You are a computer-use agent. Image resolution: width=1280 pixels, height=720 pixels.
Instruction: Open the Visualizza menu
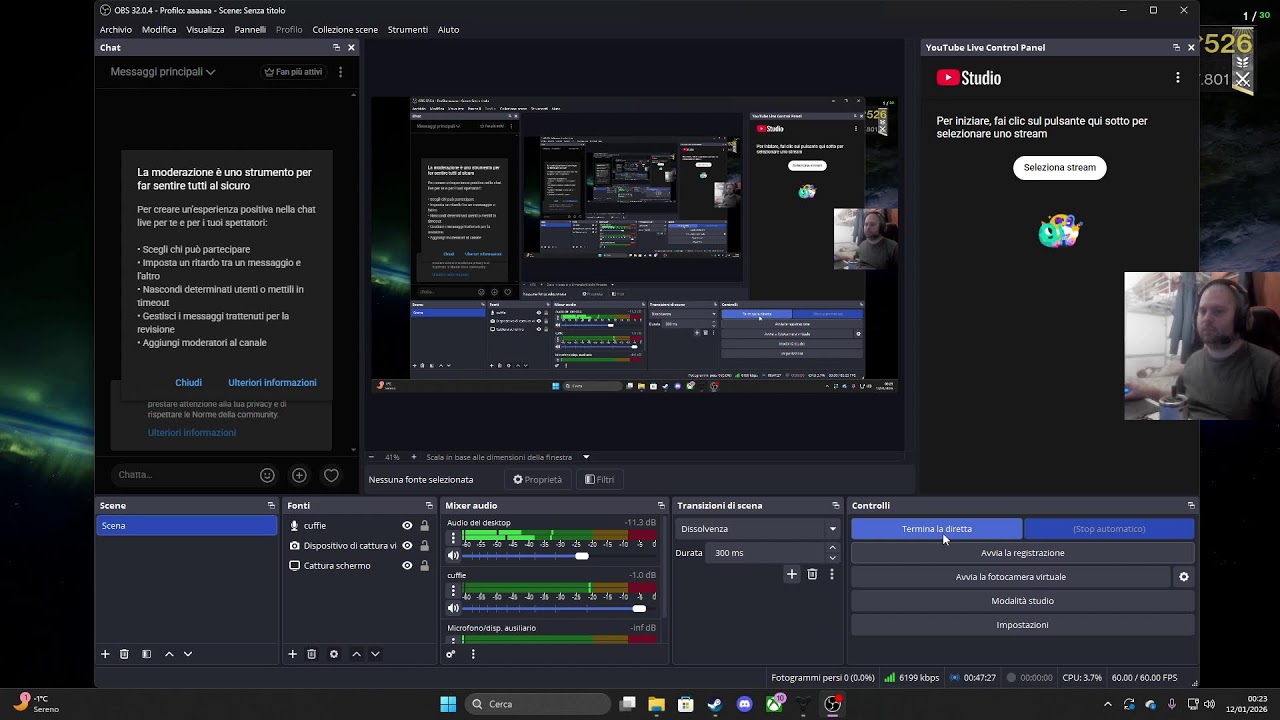click(205, 30)
